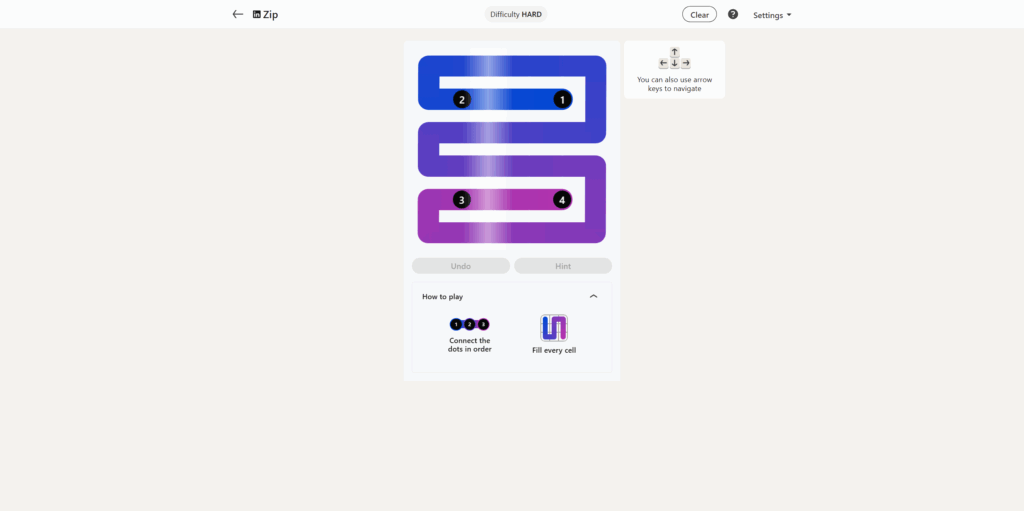Click the right arrow key icon

(x=686, y=63)
